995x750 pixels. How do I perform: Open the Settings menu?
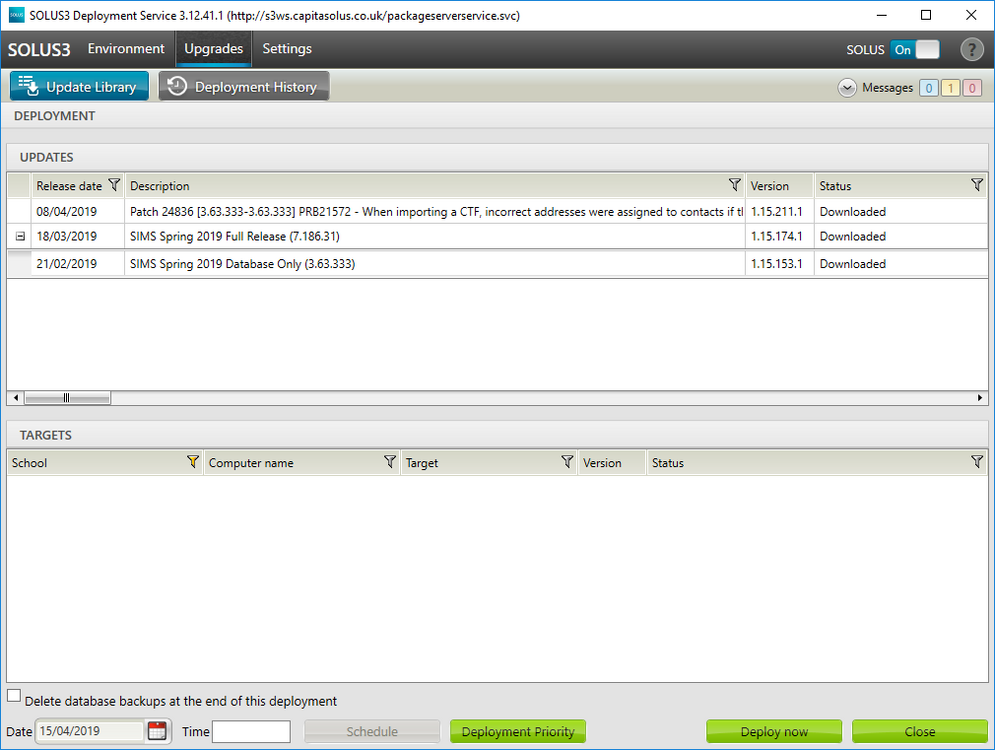(287, 49)
